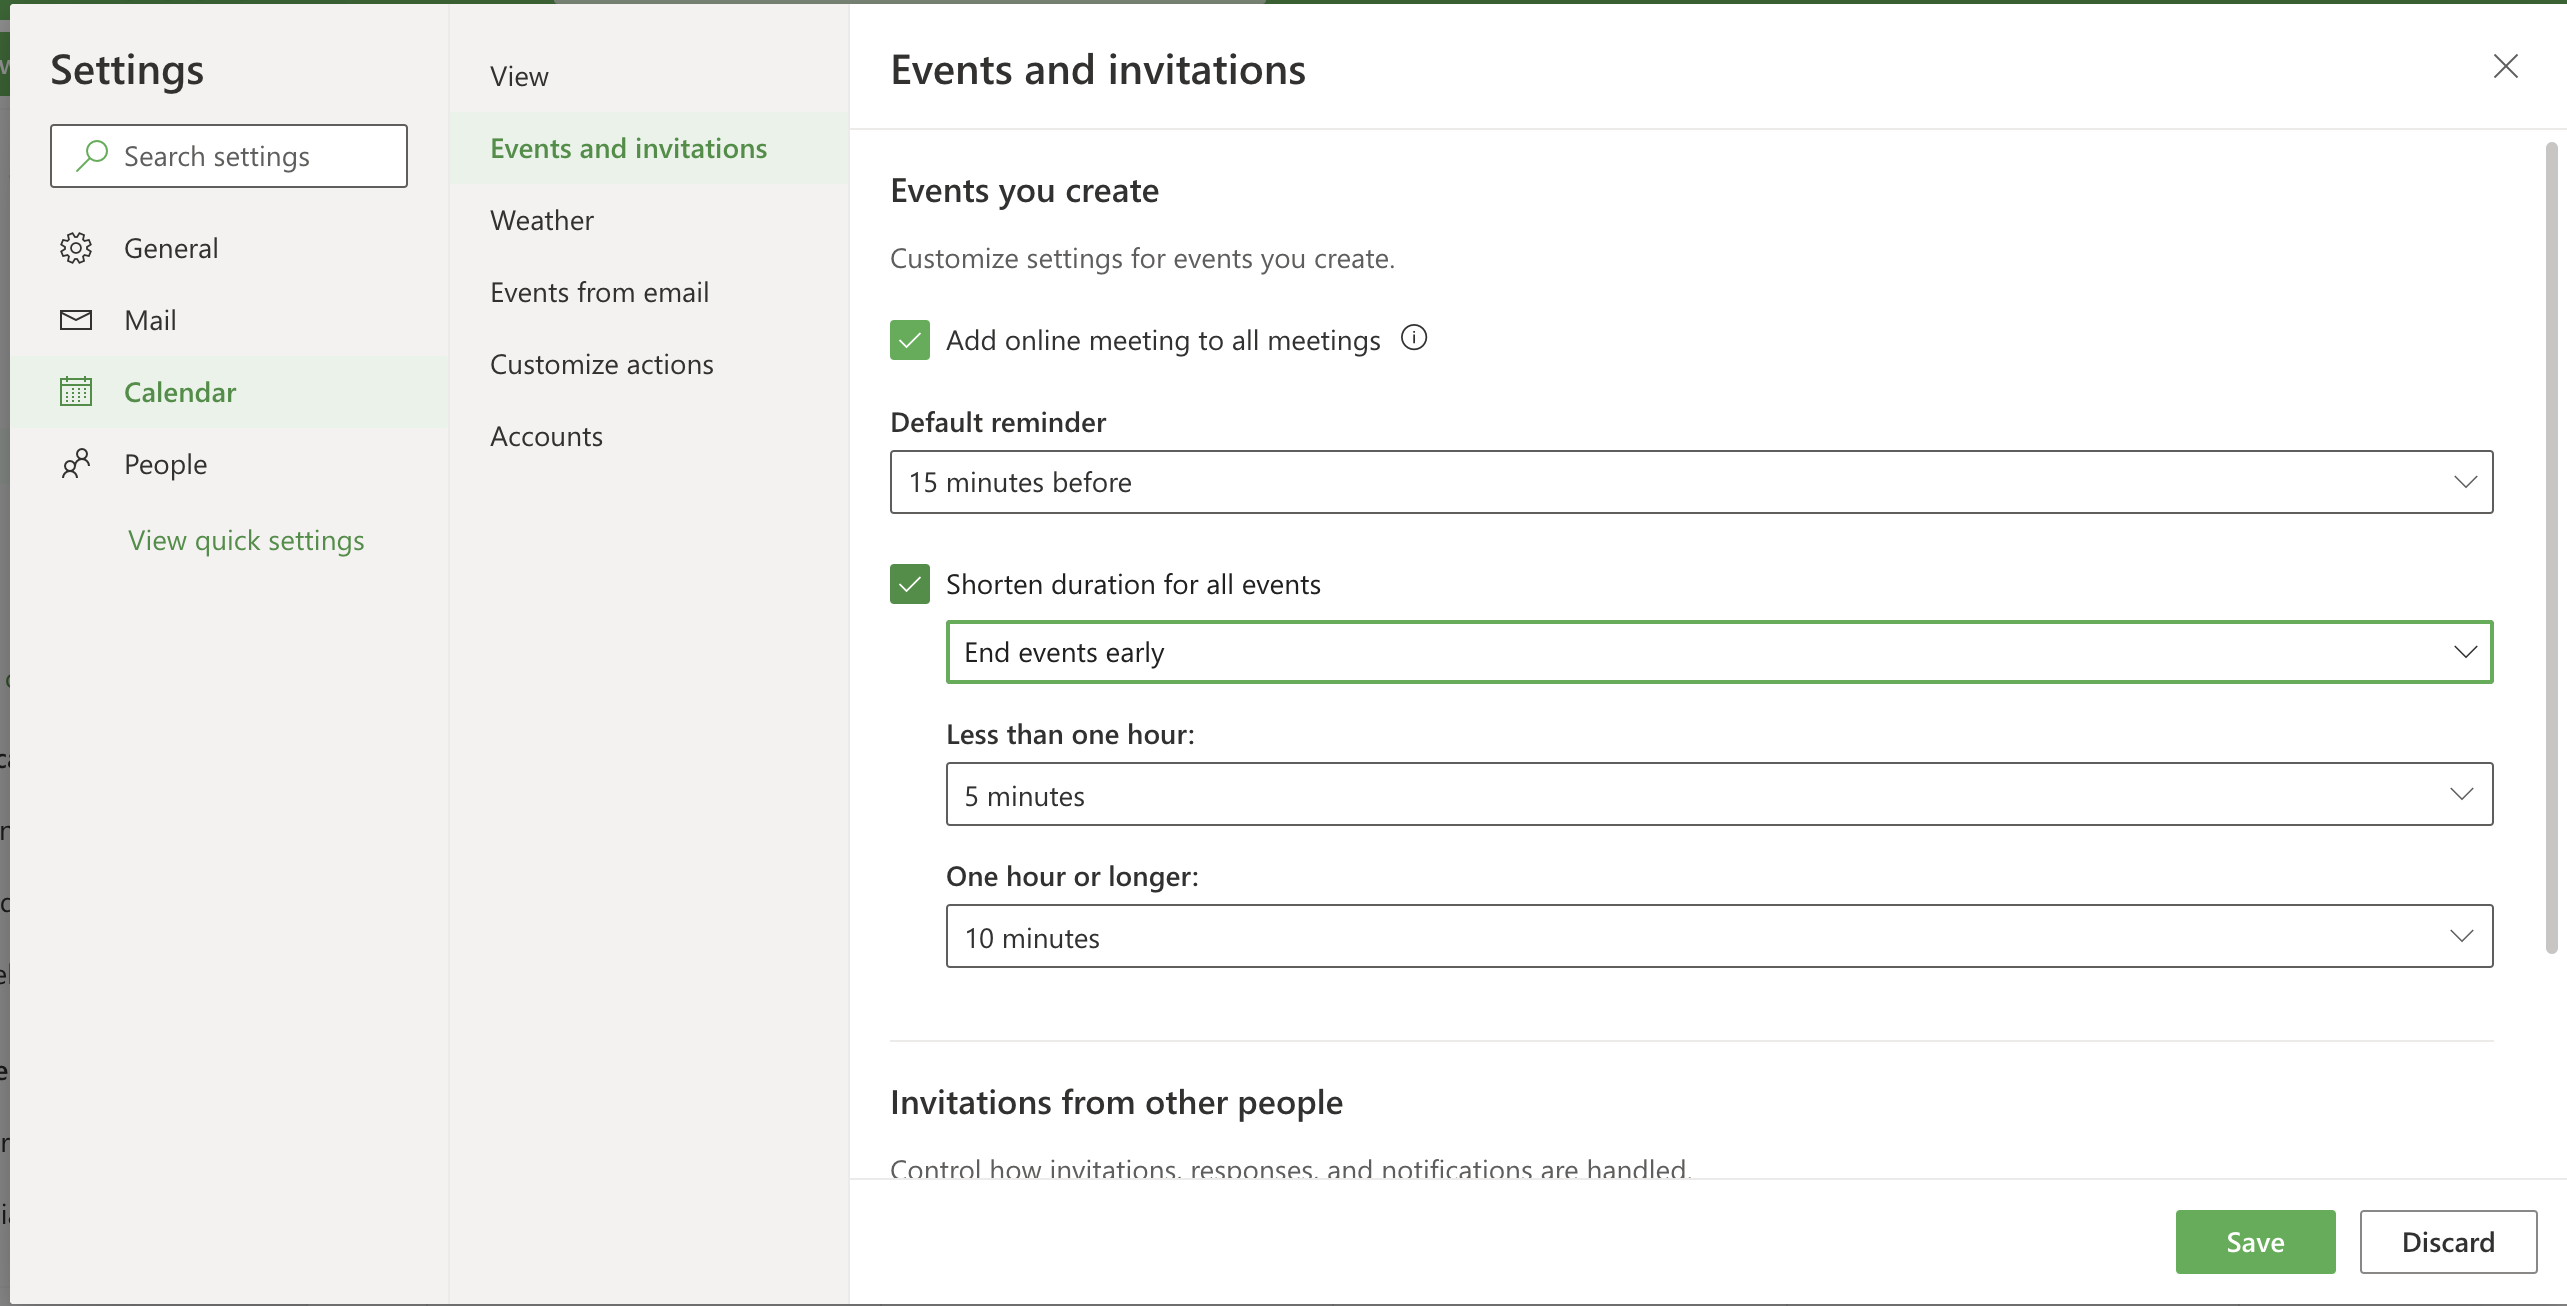Open View quick settings
This screenshot has width=2567, height=1306.
click(x=245, y=539)
